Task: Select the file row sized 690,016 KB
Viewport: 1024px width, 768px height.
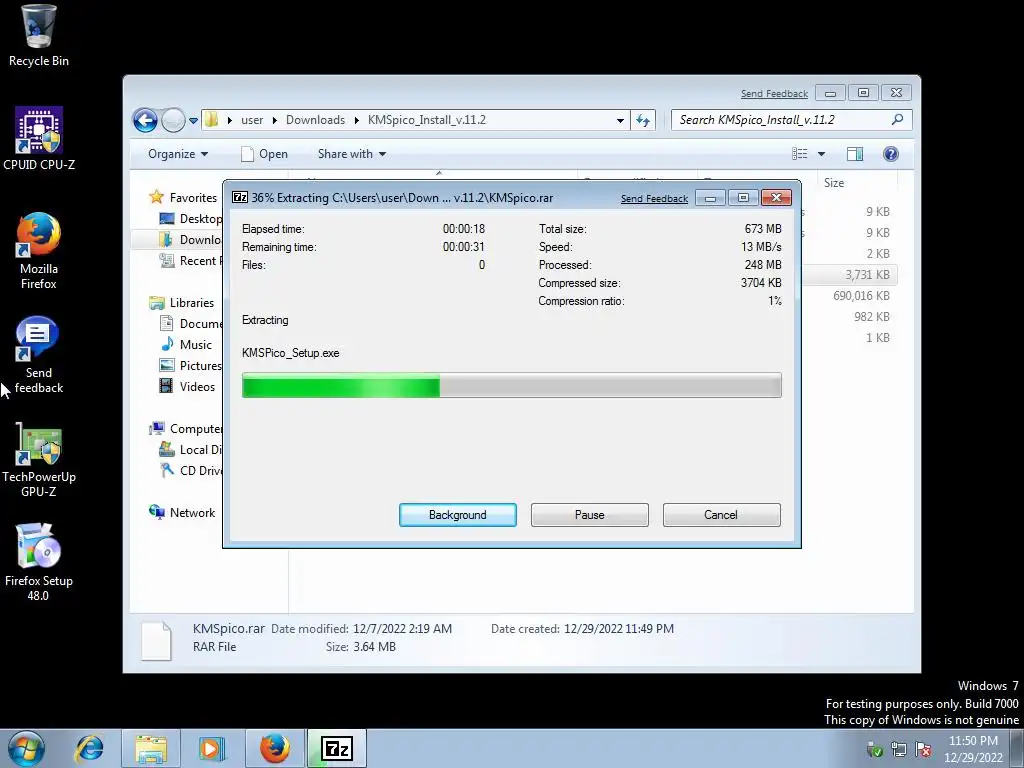Action: (x=850, y=296)
